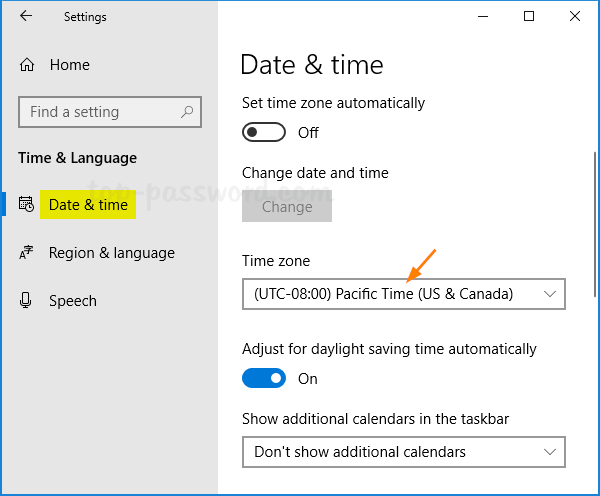
Task: Click the chevron on the Pacific Time combo box
Action: pos(549,294)
